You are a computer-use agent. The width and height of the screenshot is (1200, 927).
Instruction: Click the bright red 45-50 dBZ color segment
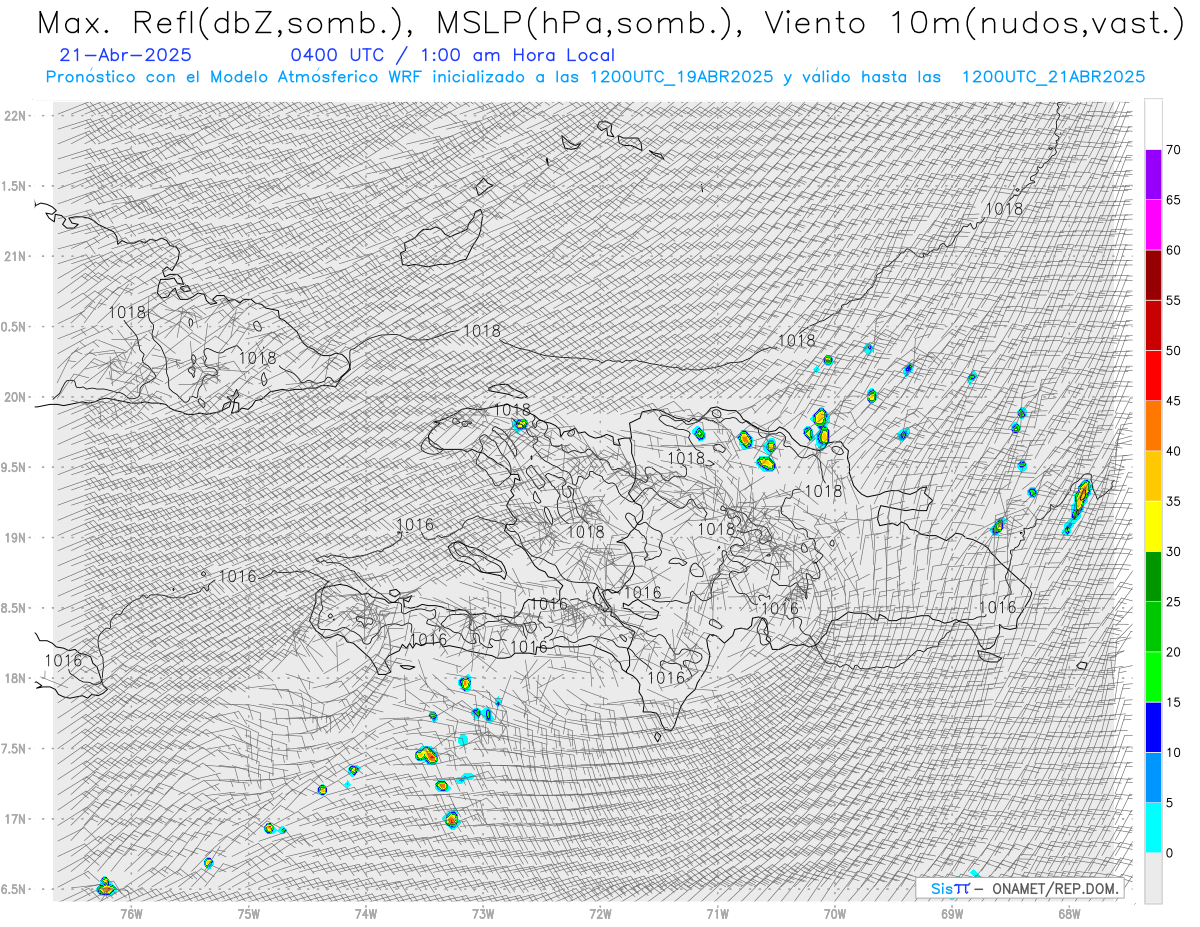coord(1153,376)
